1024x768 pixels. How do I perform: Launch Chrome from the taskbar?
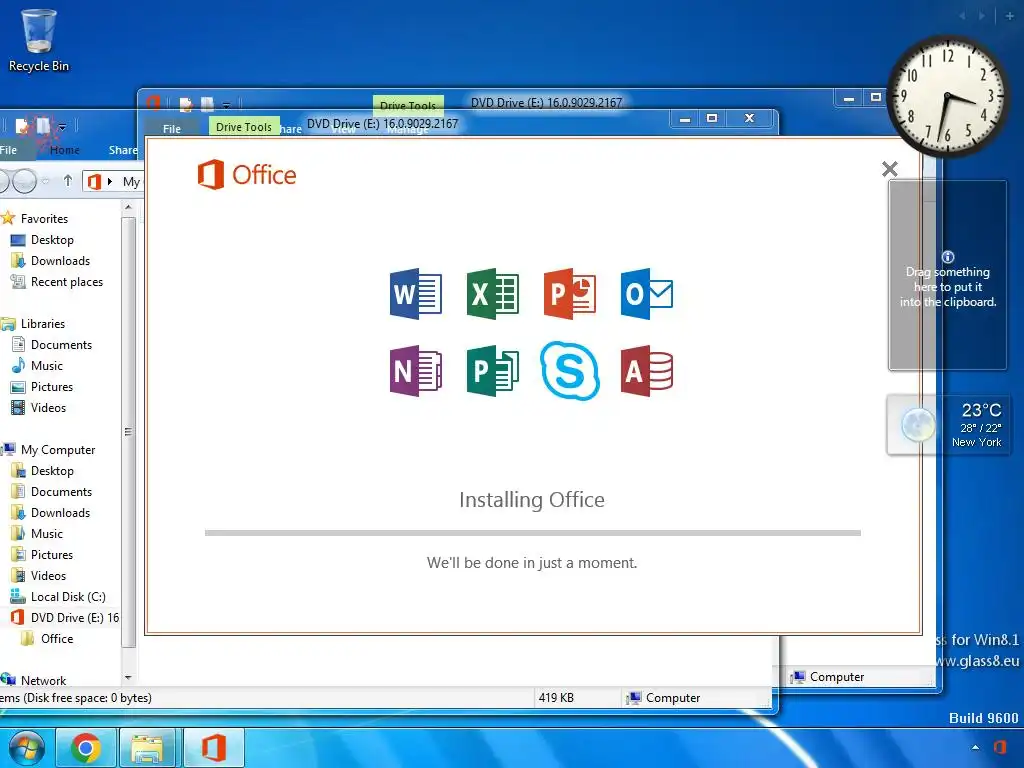(x=86, y=748)
